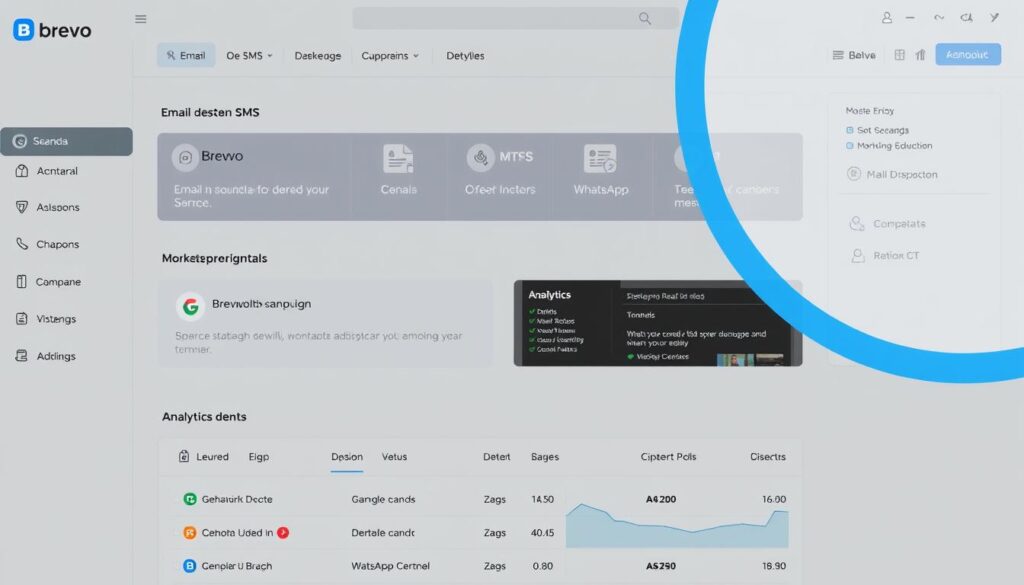Screen dimensions: 1024x585
Task: Click the Cisectrs column header
Action: coord(767,457)
